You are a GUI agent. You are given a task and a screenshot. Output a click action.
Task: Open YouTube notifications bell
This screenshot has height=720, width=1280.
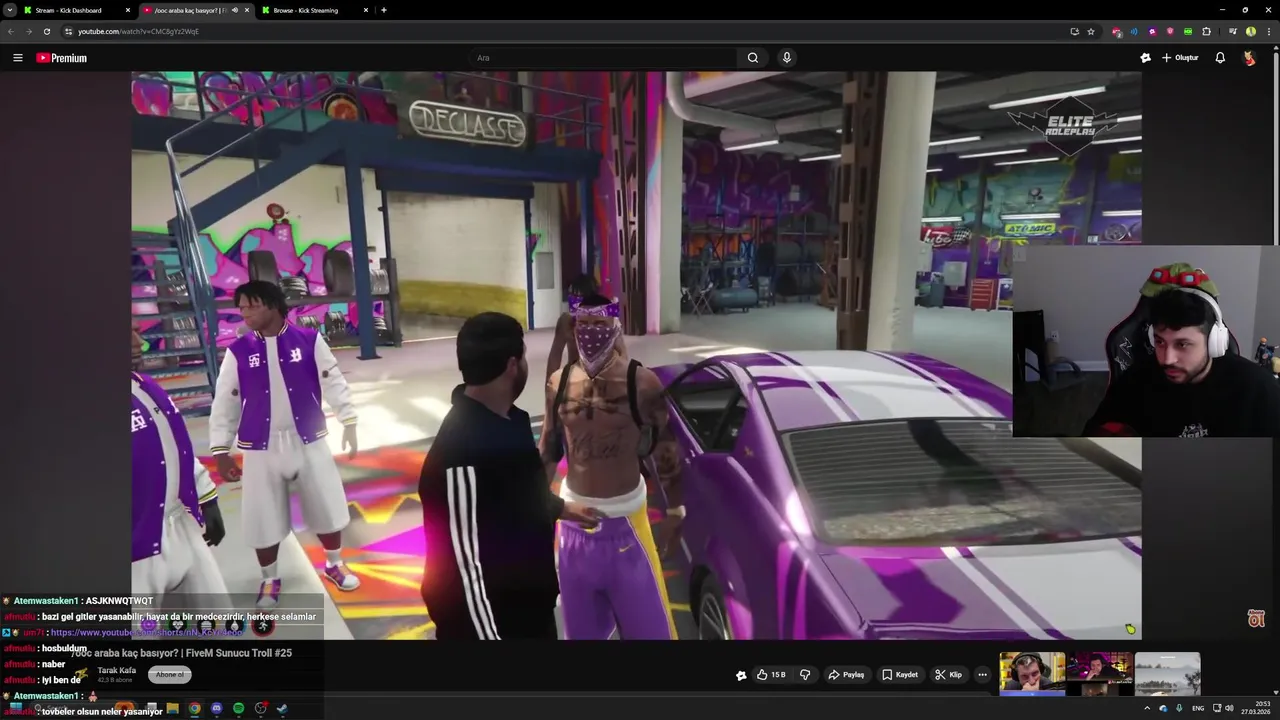point(1220,58)
